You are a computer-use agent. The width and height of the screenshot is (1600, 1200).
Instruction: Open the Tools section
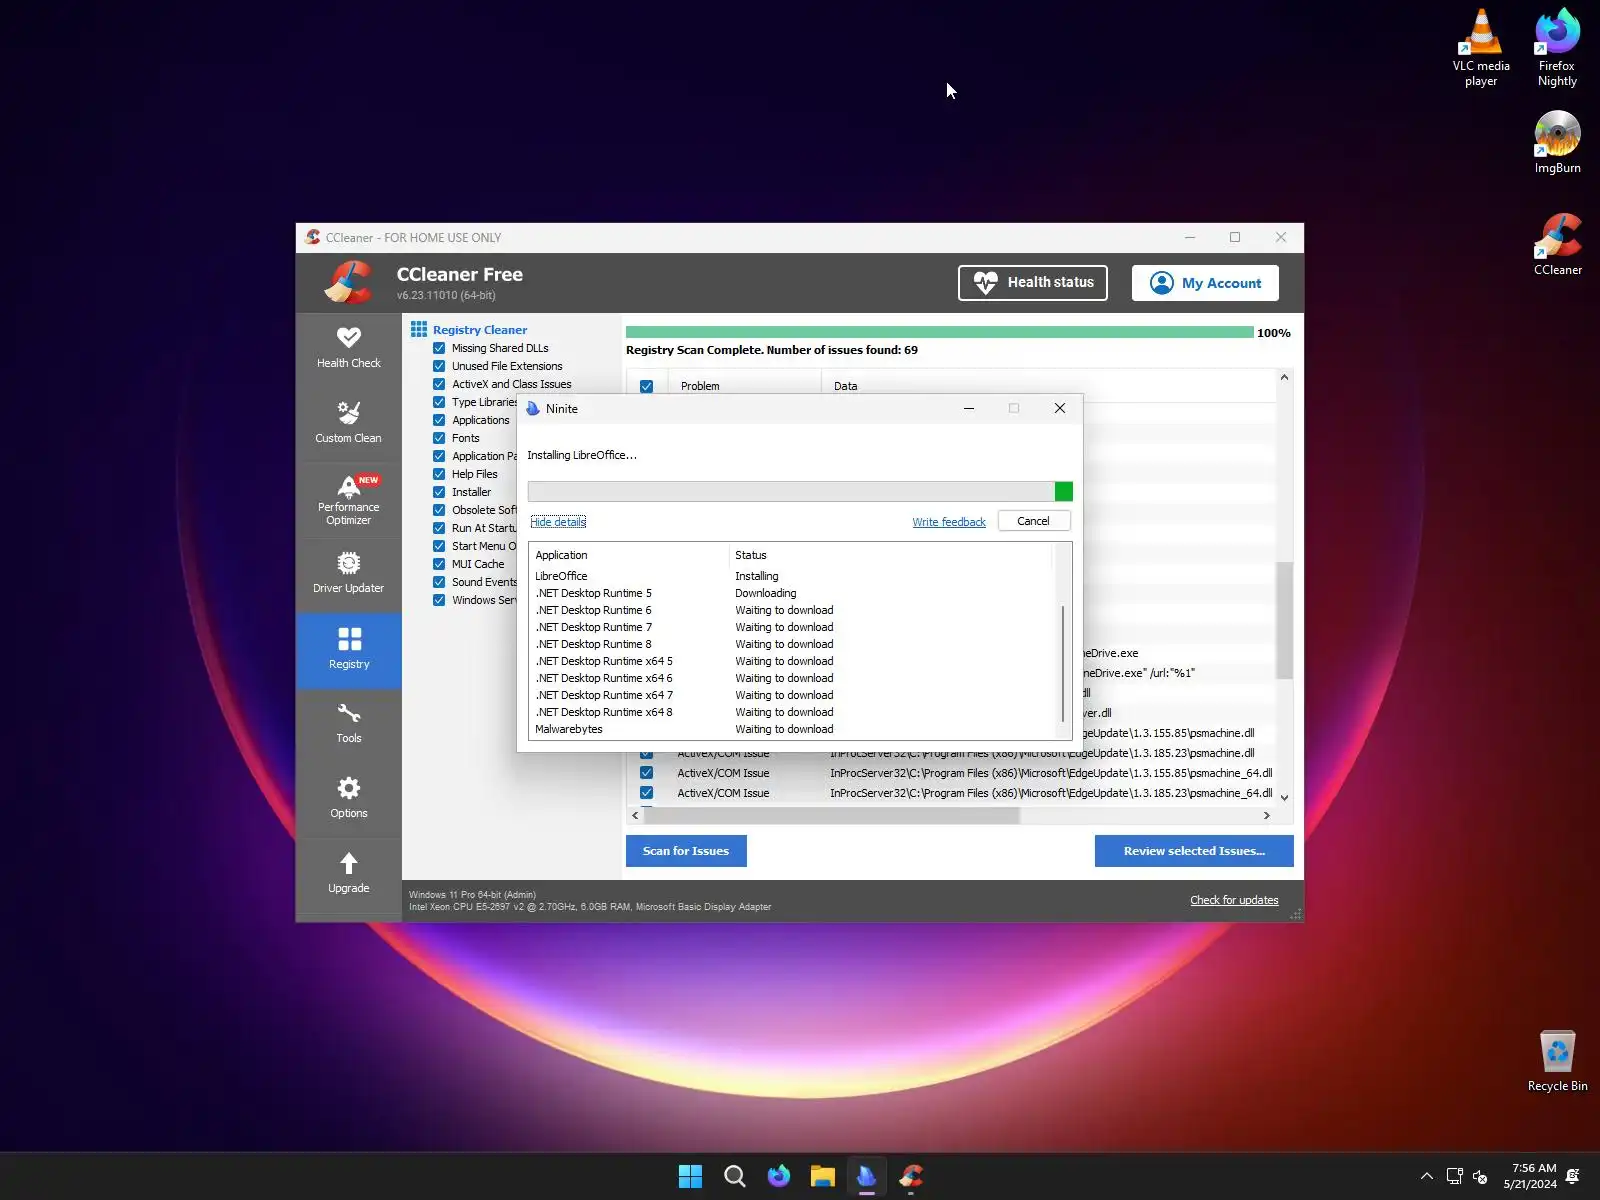click(x=348, y=724)
